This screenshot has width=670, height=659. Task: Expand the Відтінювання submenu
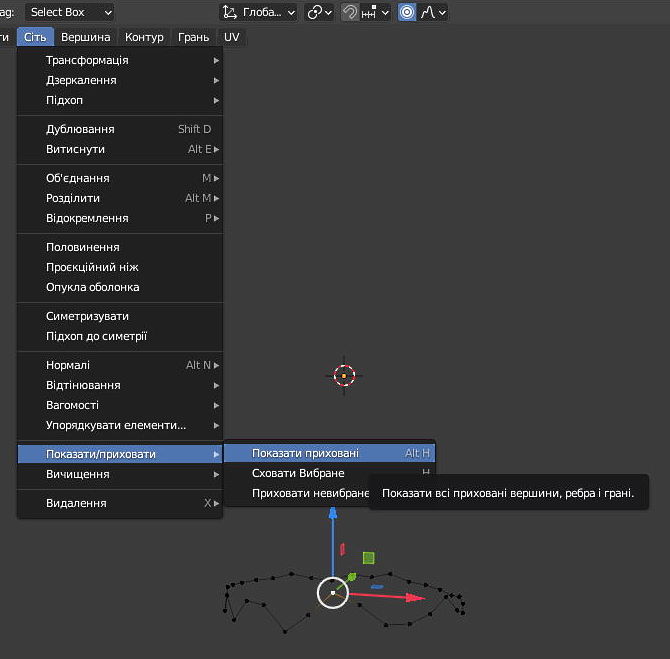[x=120, y=385]
